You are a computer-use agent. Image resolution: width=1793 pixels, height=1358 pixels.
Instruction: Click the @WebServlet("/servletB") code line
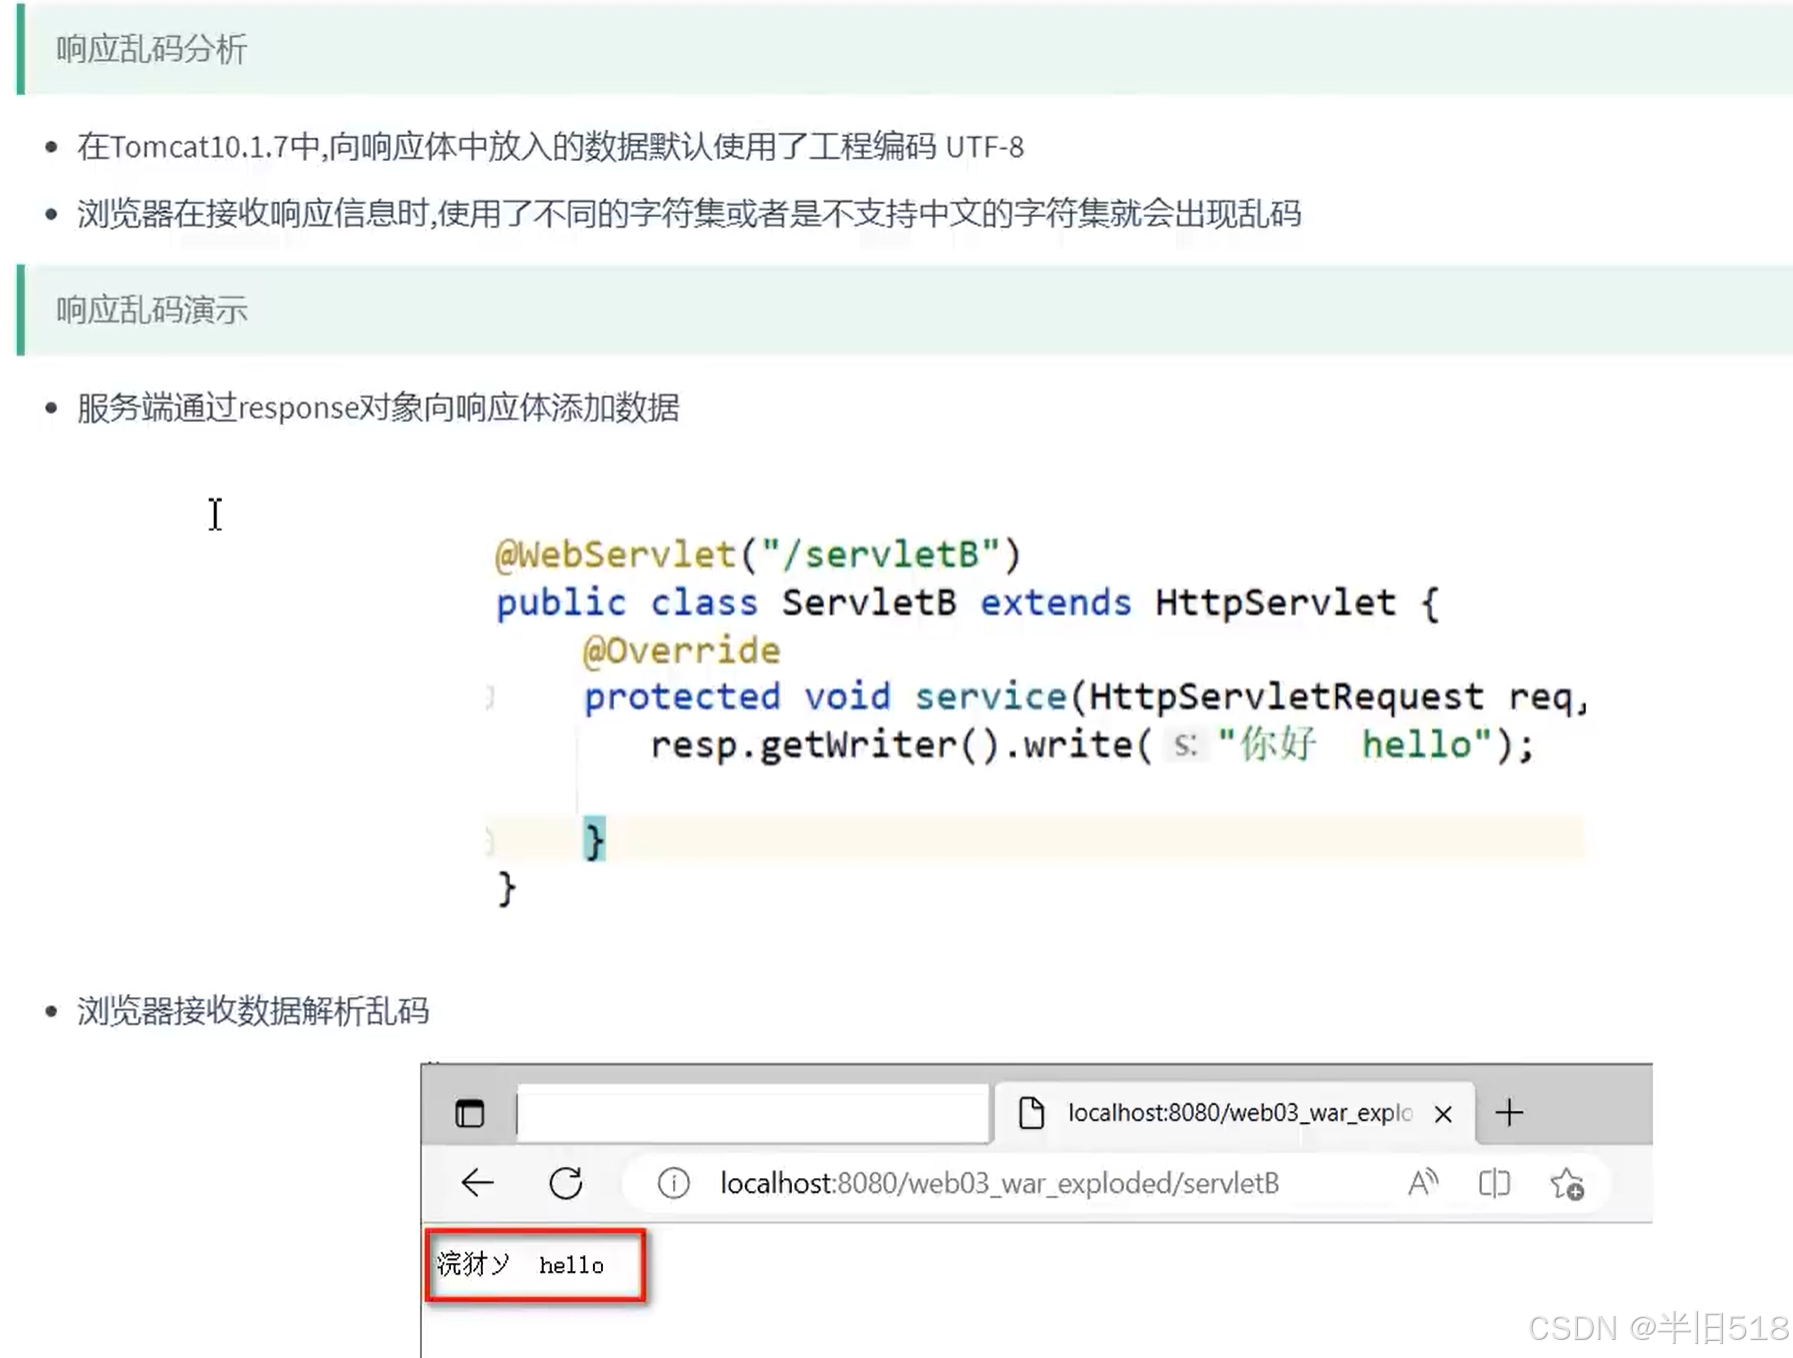(x=758, y=554)
